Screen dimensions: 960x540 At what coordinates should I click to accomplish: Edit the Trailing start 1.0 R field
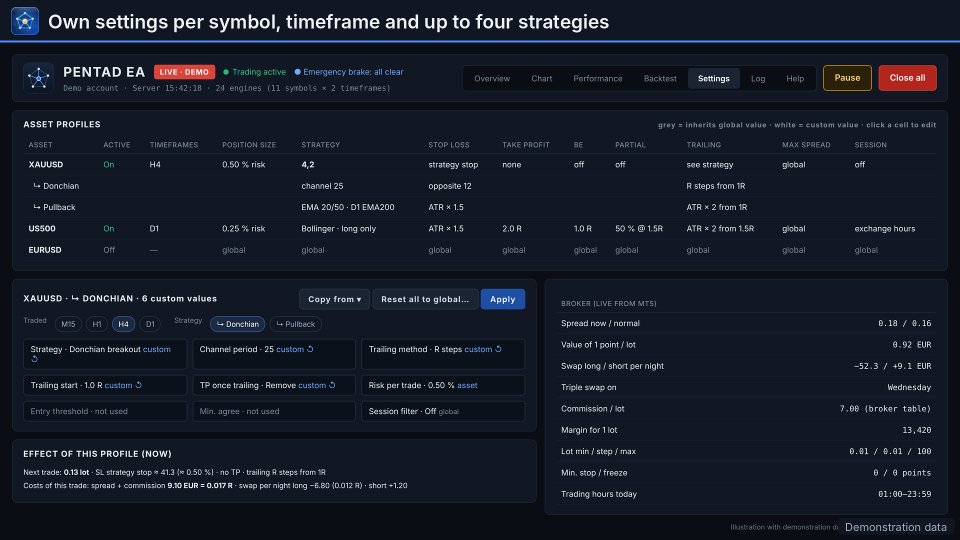[105, 385]
